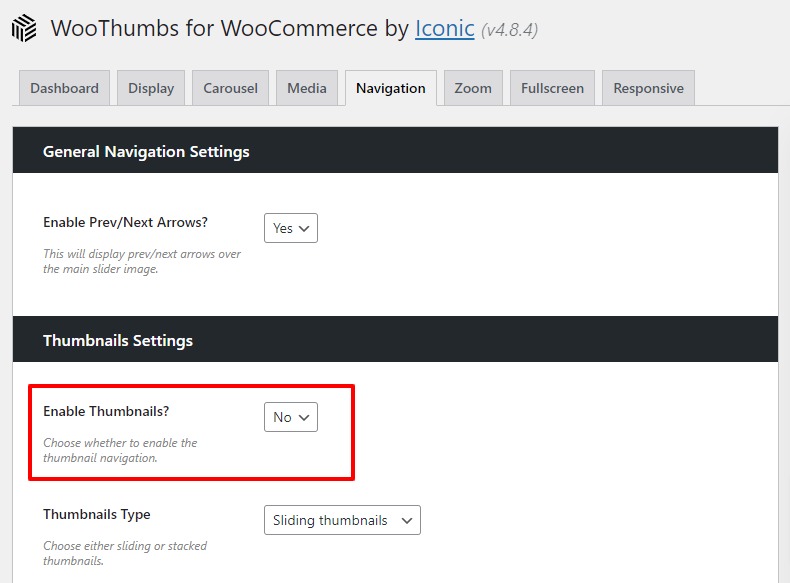Screen dimensions: 790x583
Task: Open the Responsive tab
Action: [648, 88]
